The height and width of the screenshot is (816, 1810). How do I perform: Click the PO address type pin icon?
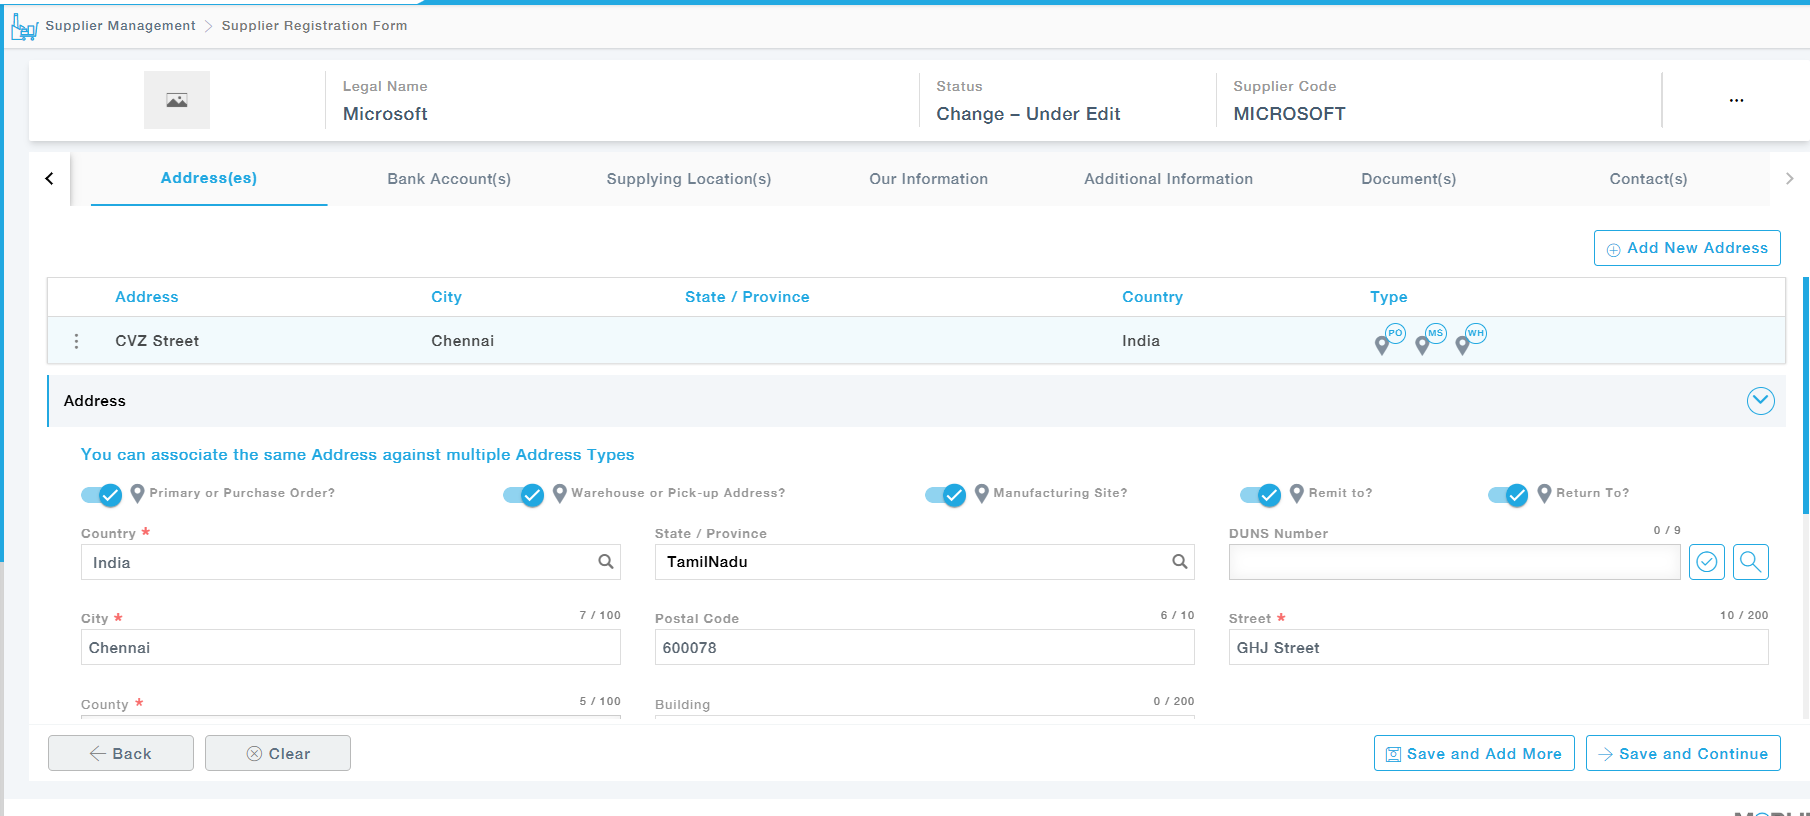1388,340
